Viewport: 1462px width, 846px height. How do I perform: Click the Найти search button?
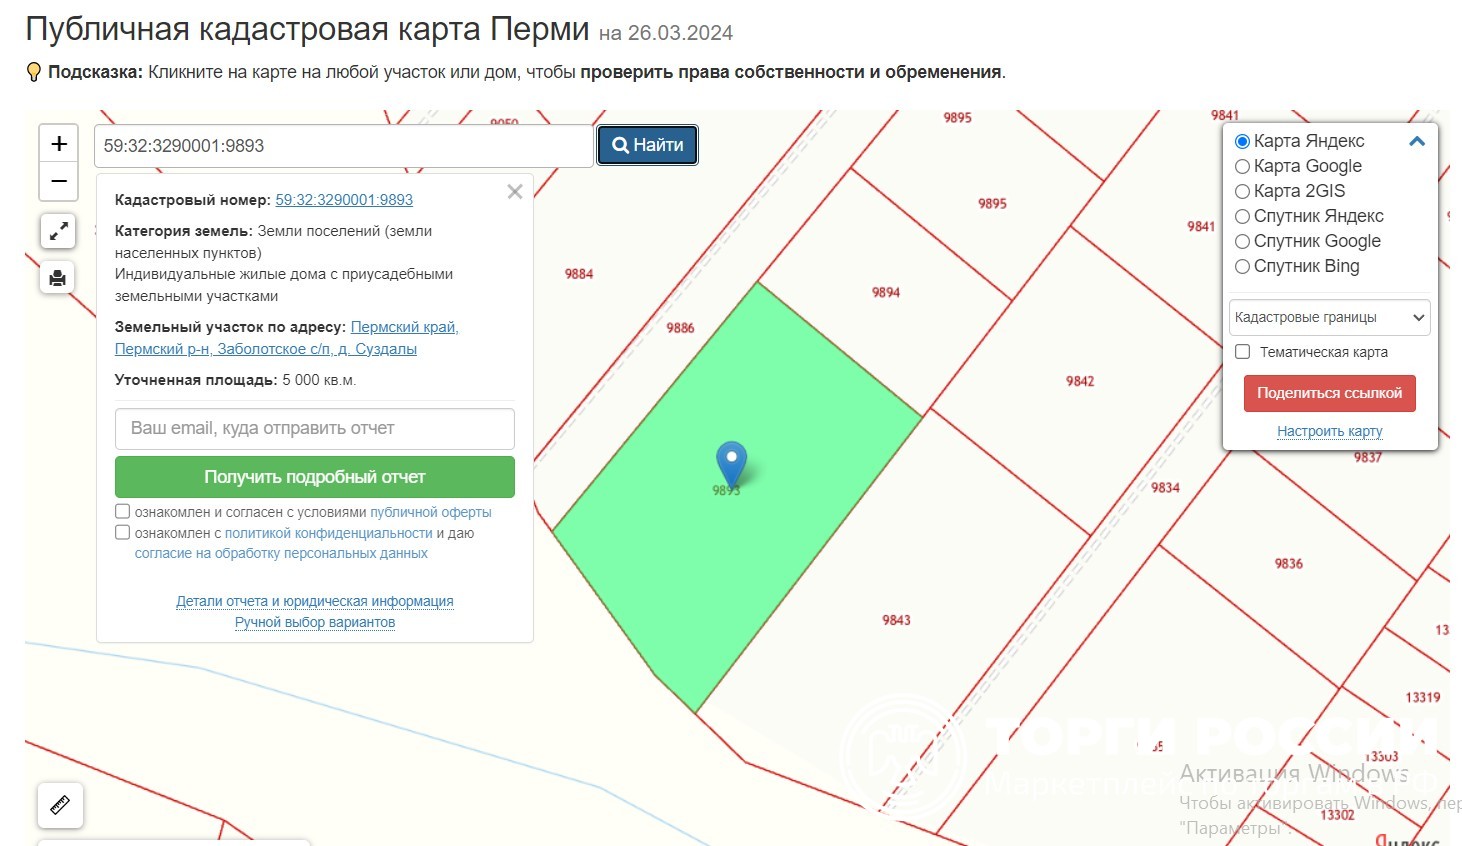click(x=648, y=145)
